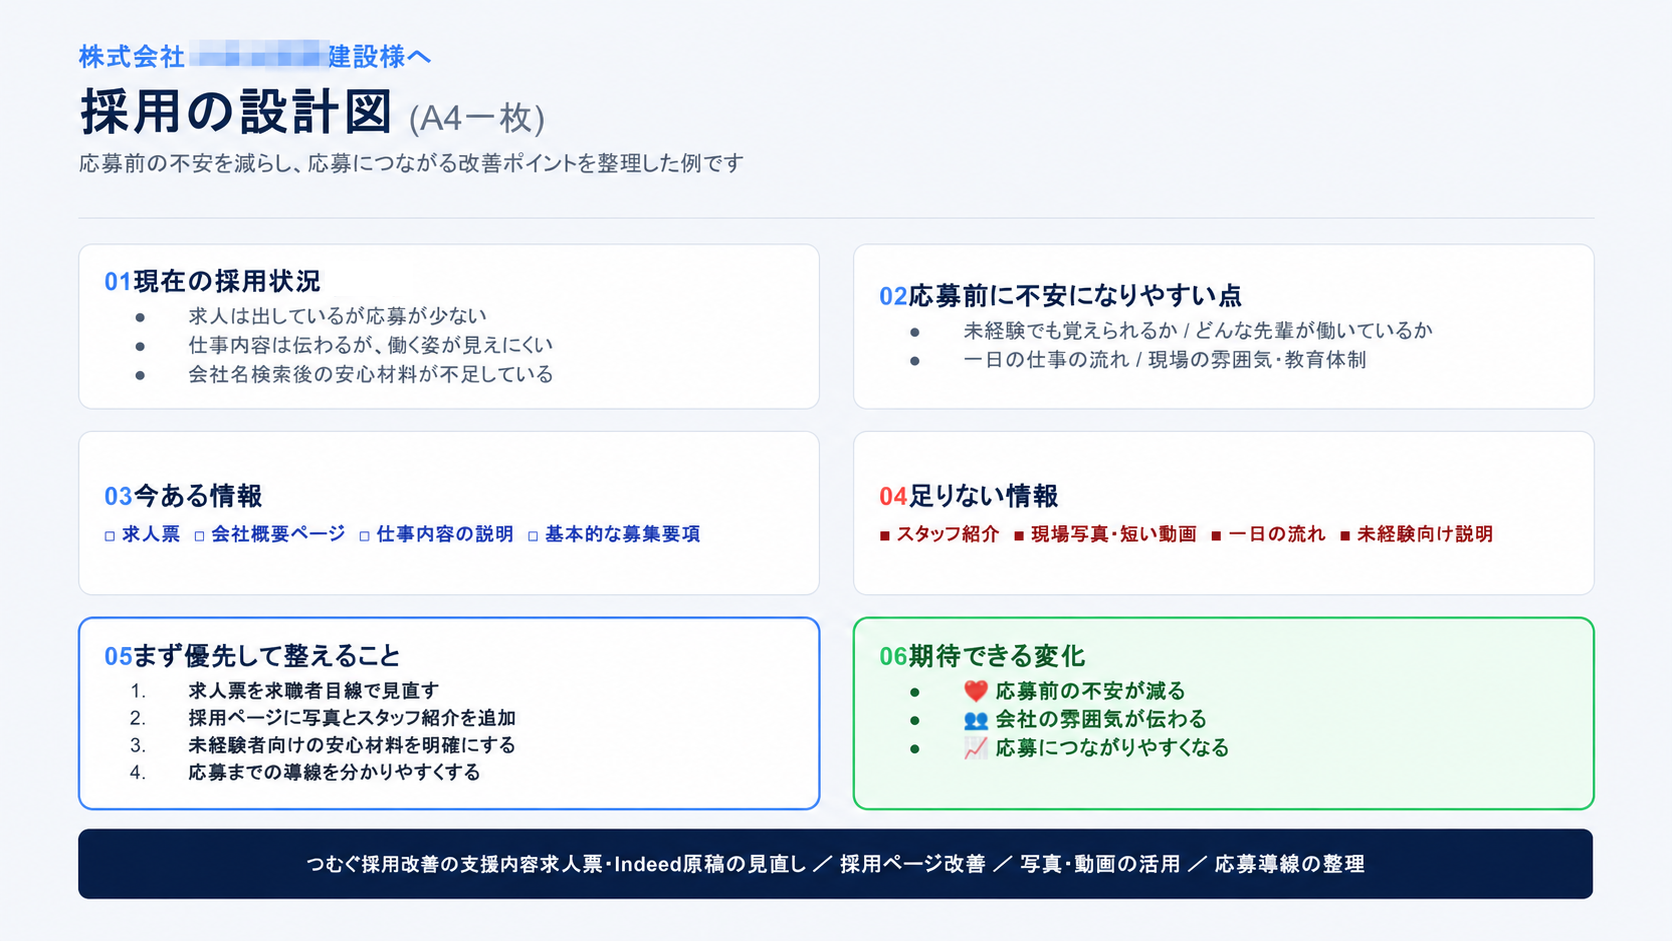
Task: Click line 一日の仕事の流れ / 現場の雰囲気・教育体制
Action: 1164,360
